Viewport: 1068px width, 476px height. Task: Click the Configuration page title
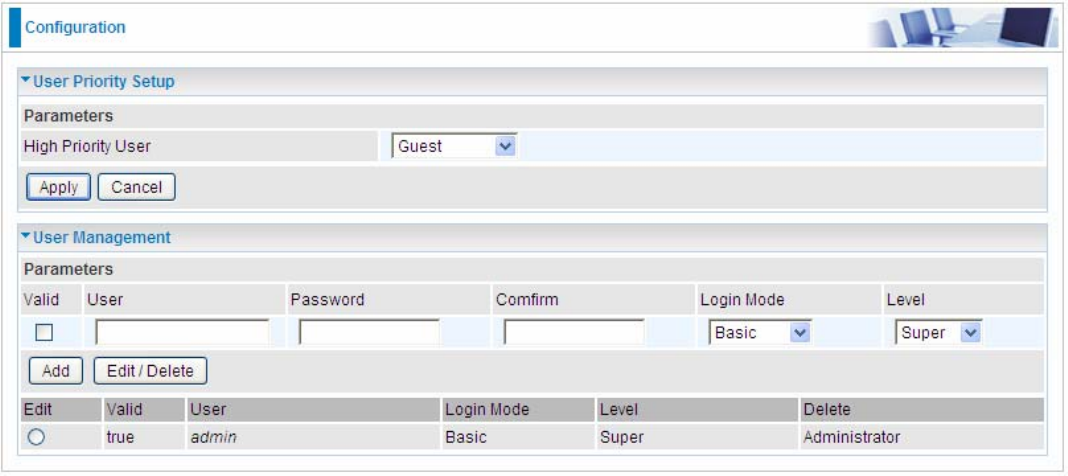pyautogui.click(x=75, y=28)
